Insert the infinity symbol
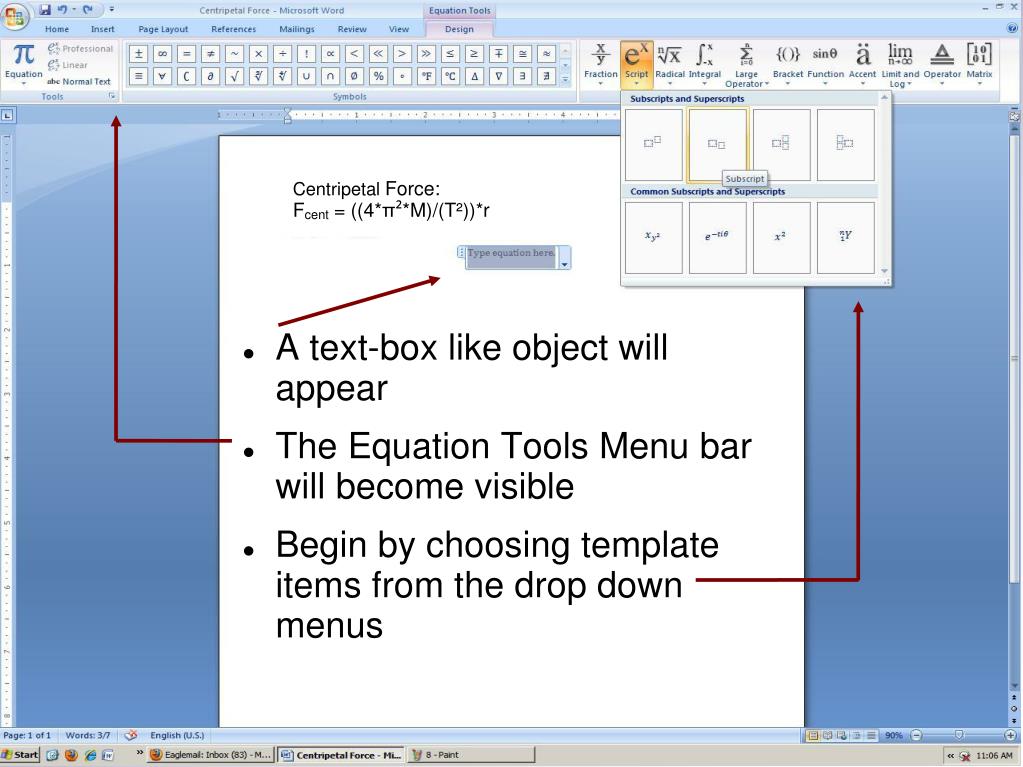1023x767 pixels. pos(162,54)
